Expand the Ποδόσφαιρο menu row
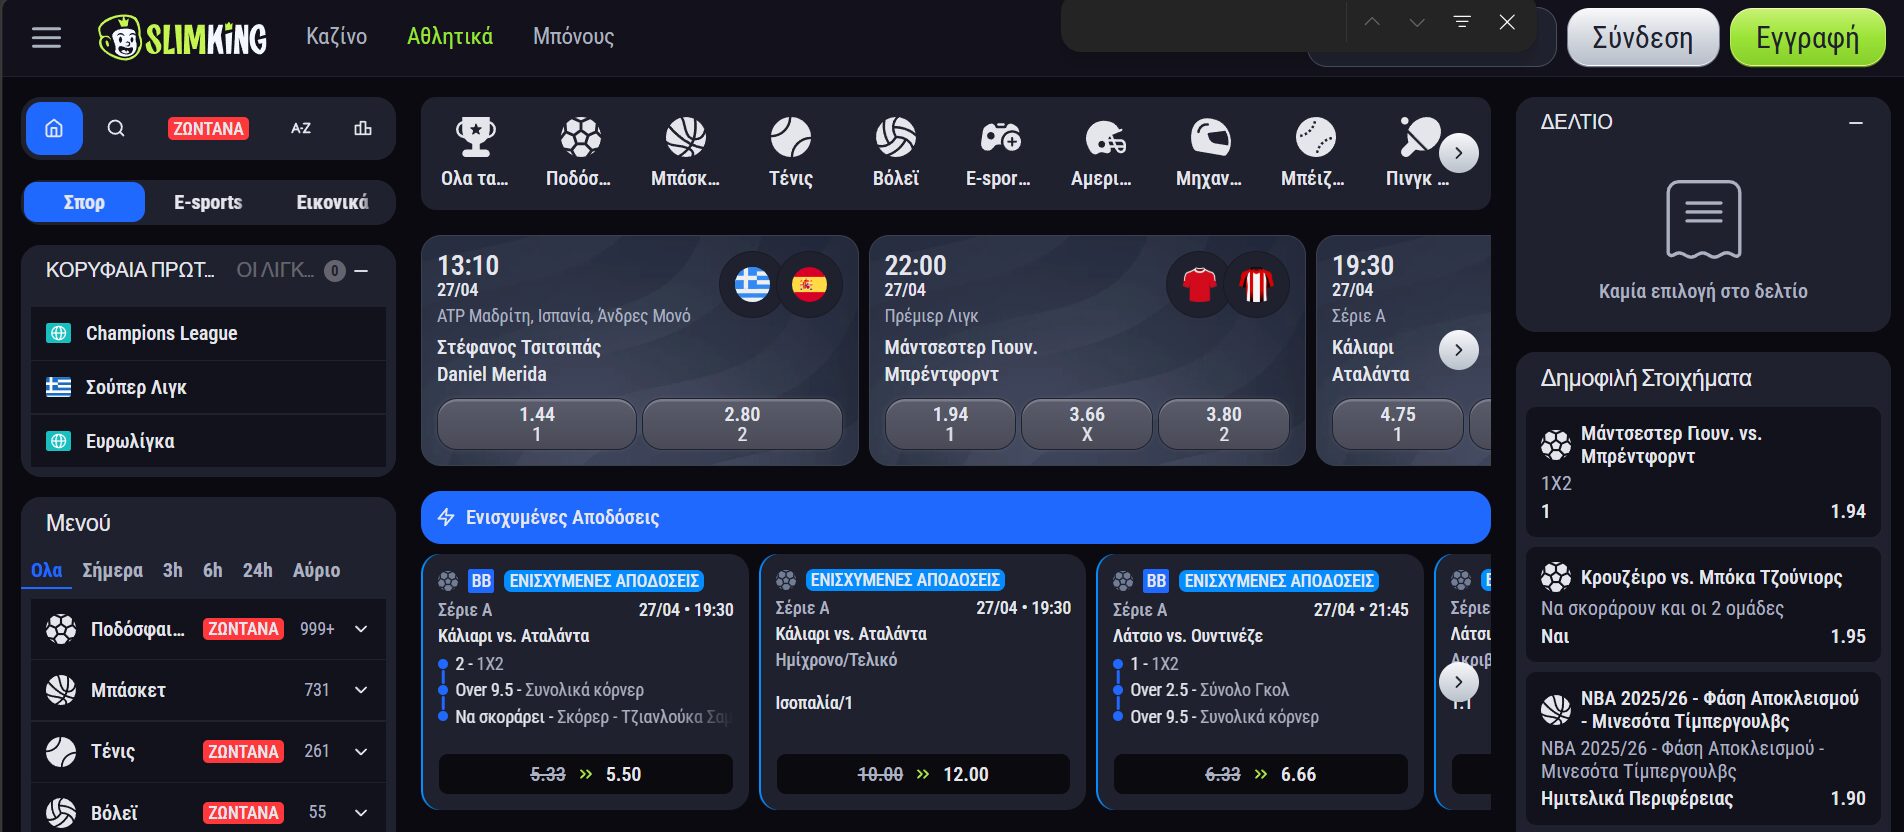 [x=361, y=629]
